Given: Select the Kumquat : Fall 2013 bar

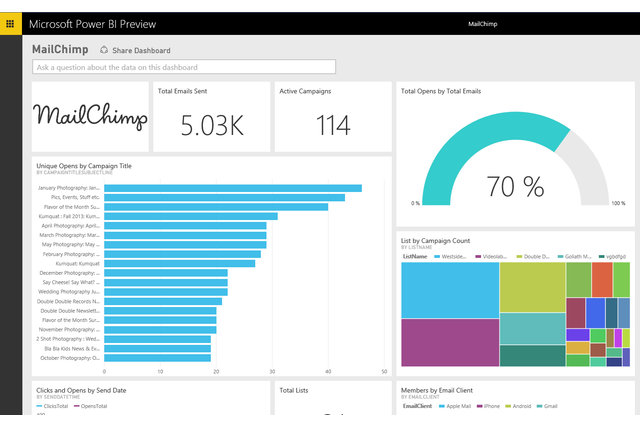Looking at the screenshot, I should coord(191,216).
